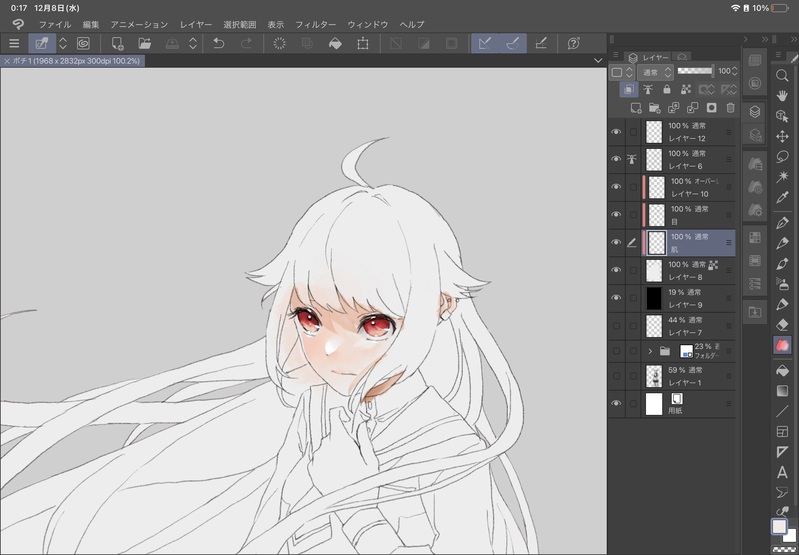Click the New canvas icon in command bar
Screen dimensions: 799x555
click(118, 44)
